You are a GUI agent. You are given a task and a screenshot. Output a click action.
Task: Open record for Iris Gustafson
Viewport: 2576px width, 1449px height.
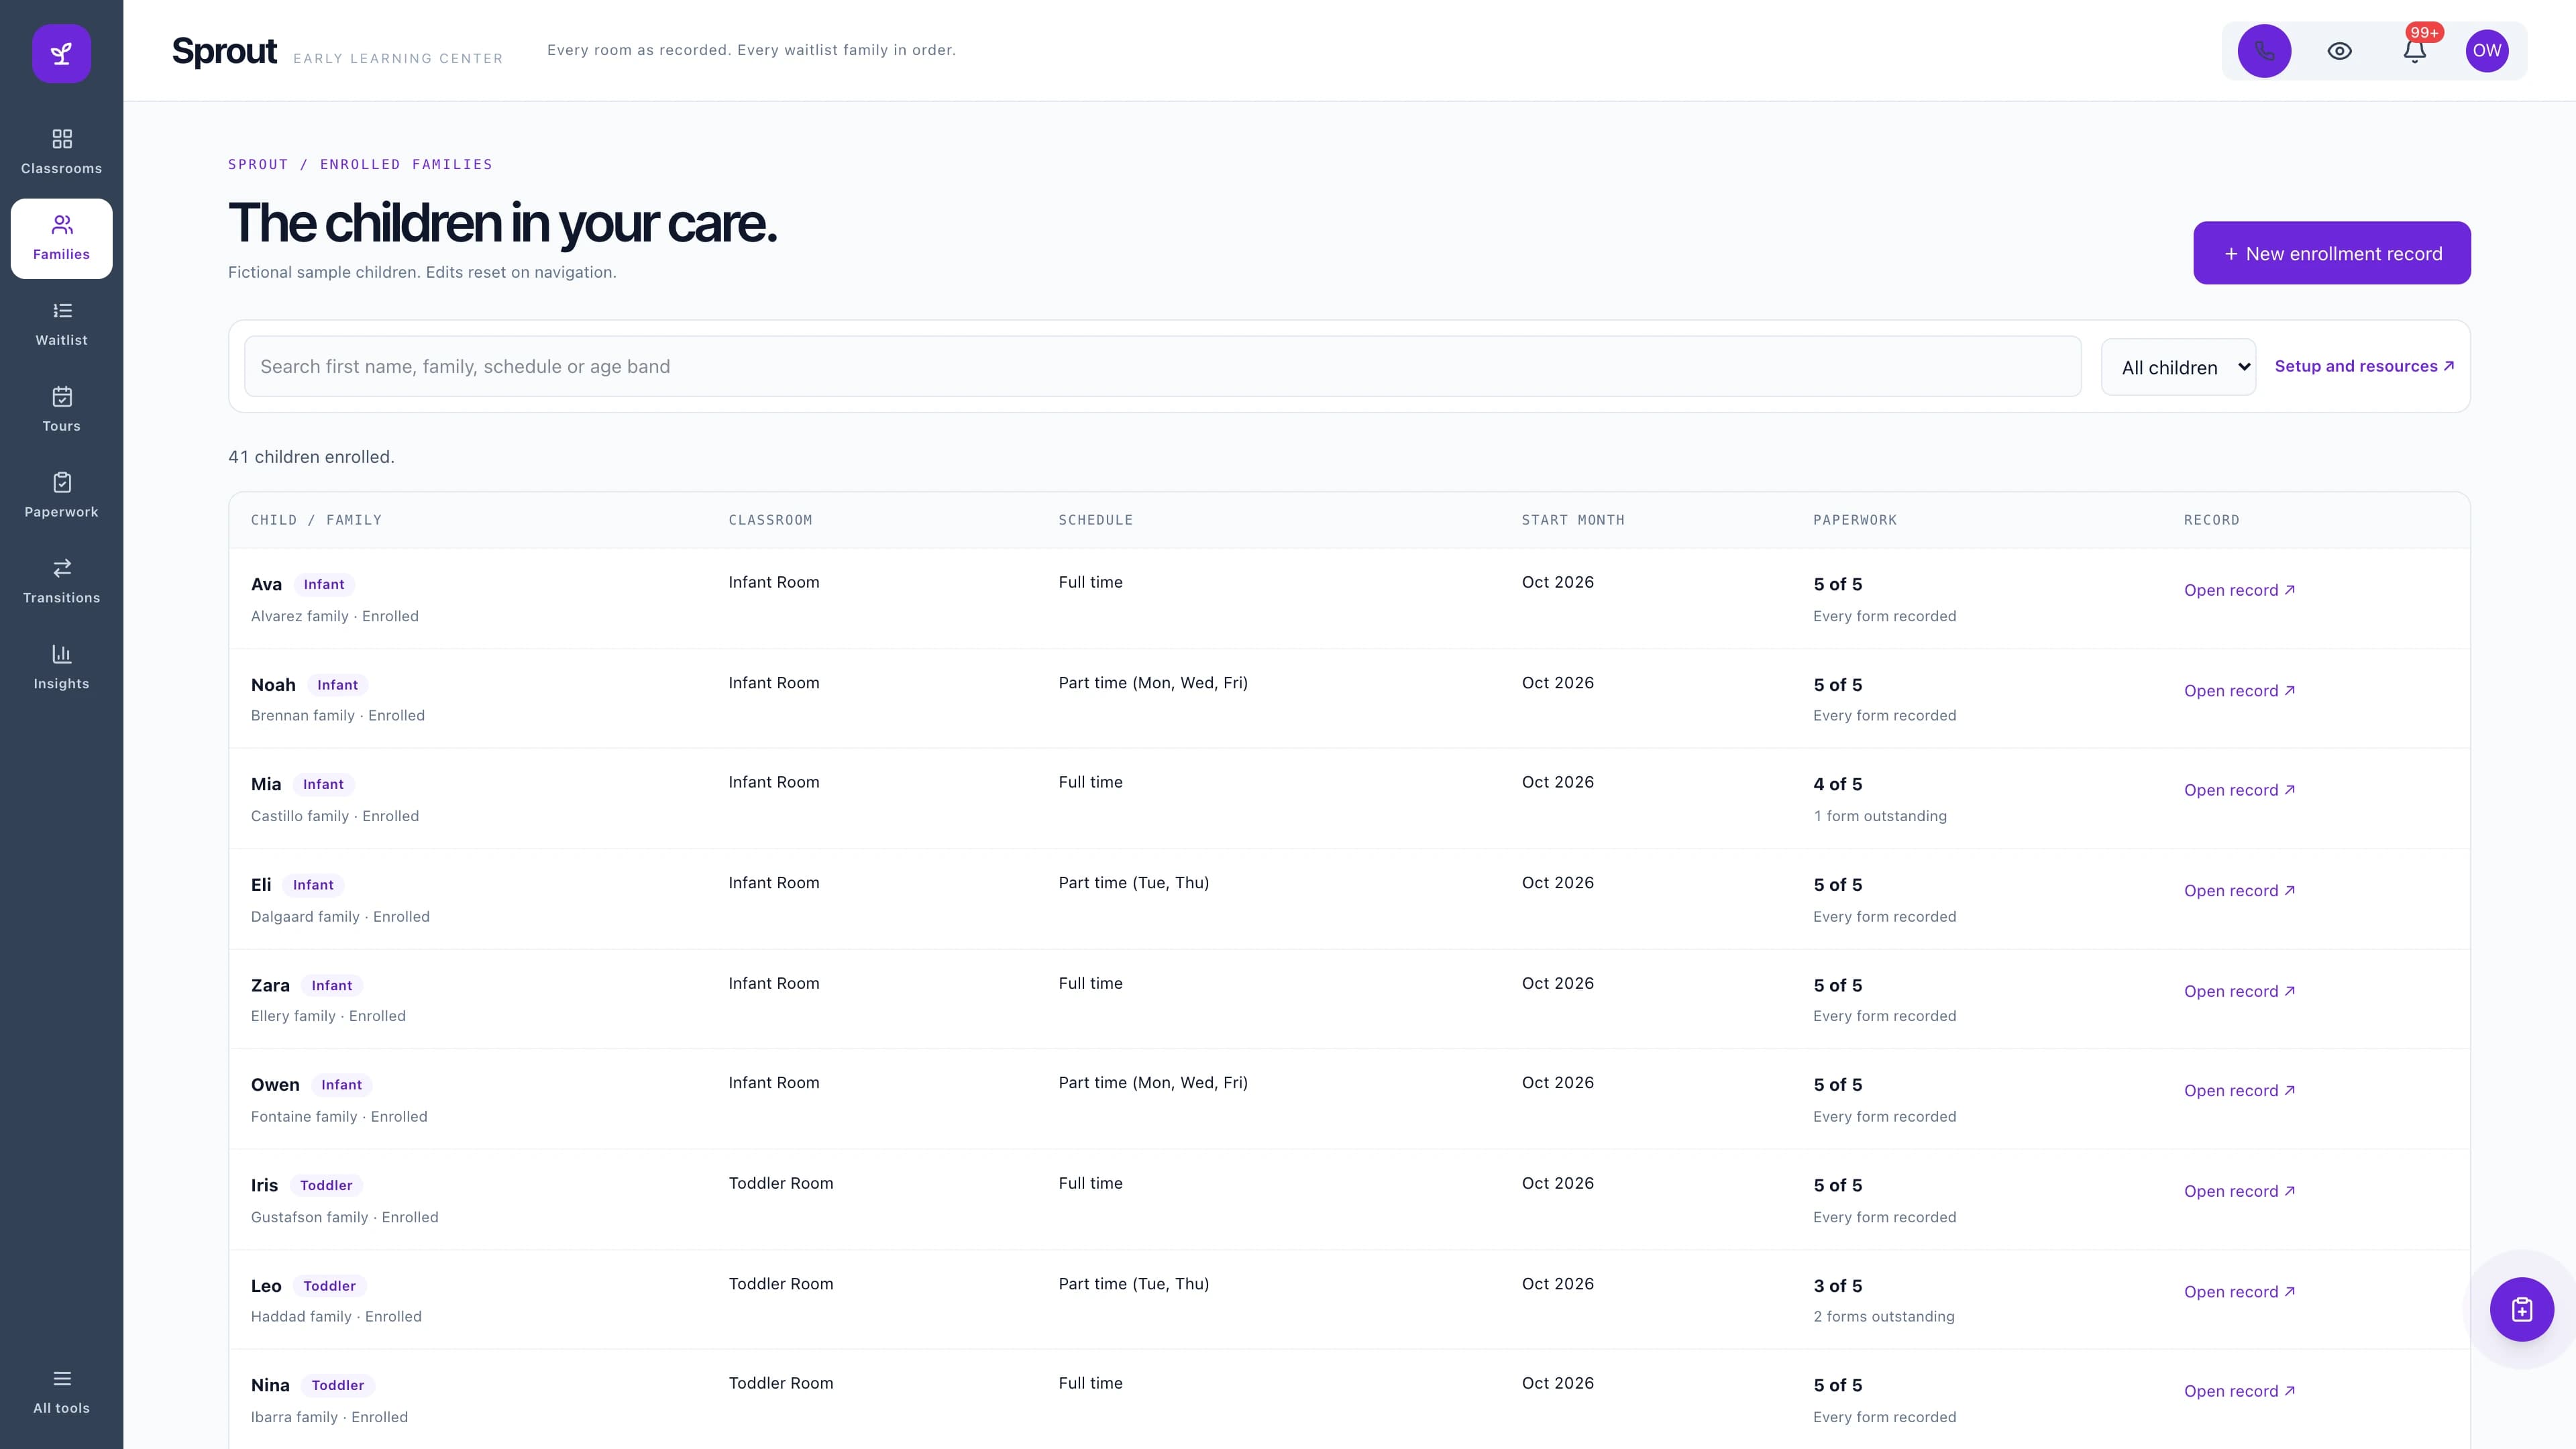(x=2239, y=1191)
